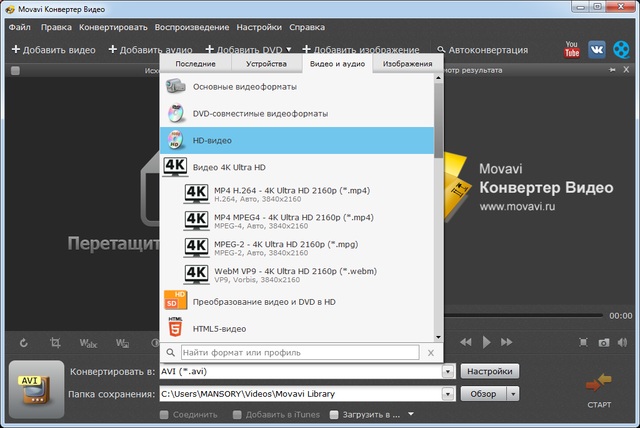Click the Настройки button beside format field
The height and width of the screenshot is (428, 640).
tap(490, 372)
